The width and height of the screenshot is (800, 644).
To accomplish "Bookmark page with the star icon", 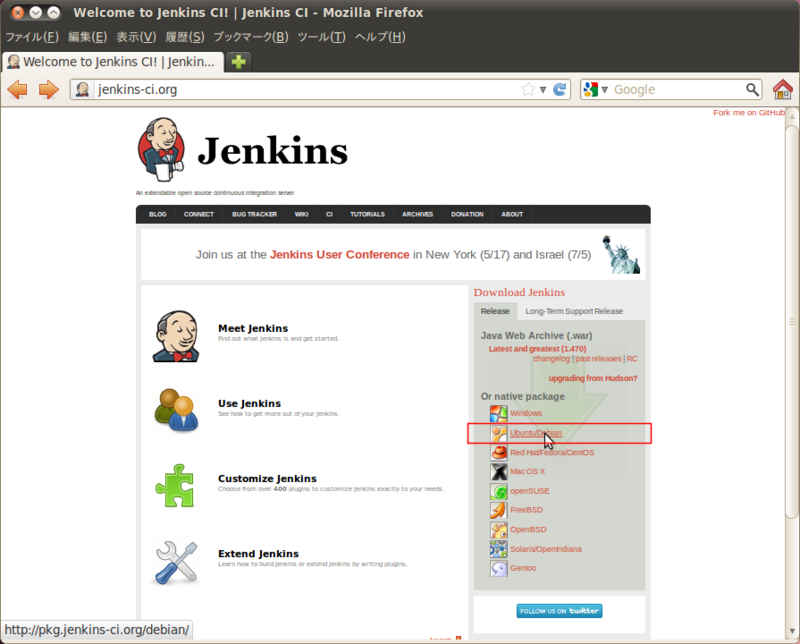I will (x=528, y=89).
